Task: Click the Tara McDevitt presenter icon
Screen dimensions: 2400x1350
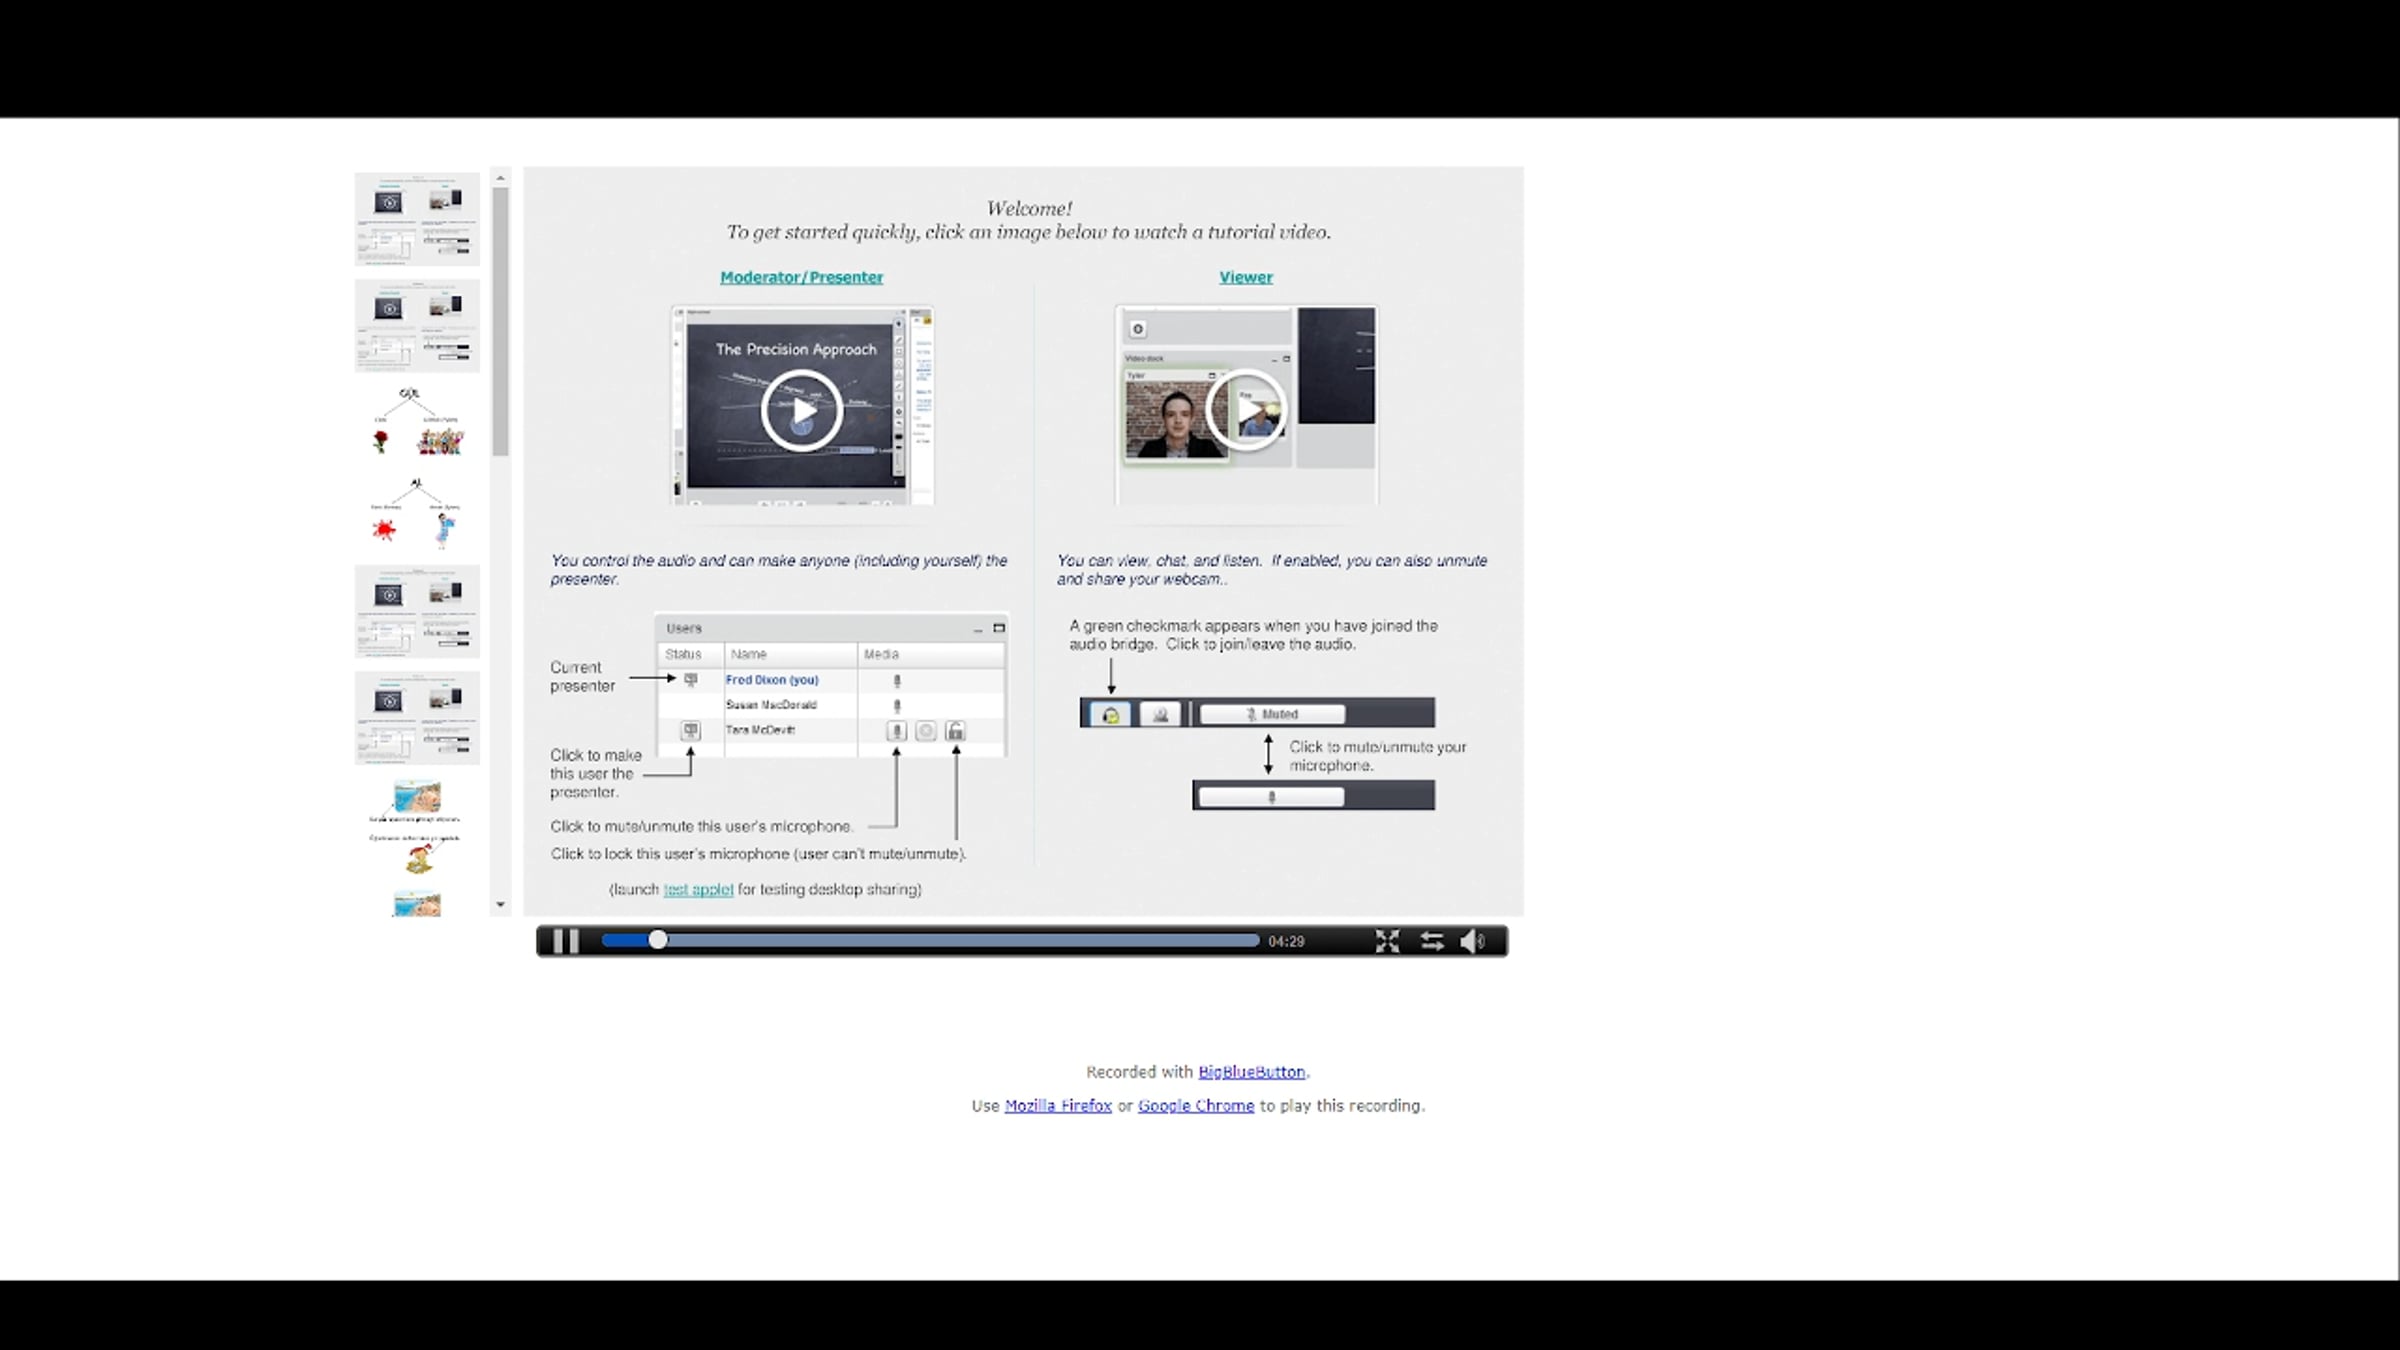Action: (690, 731)
